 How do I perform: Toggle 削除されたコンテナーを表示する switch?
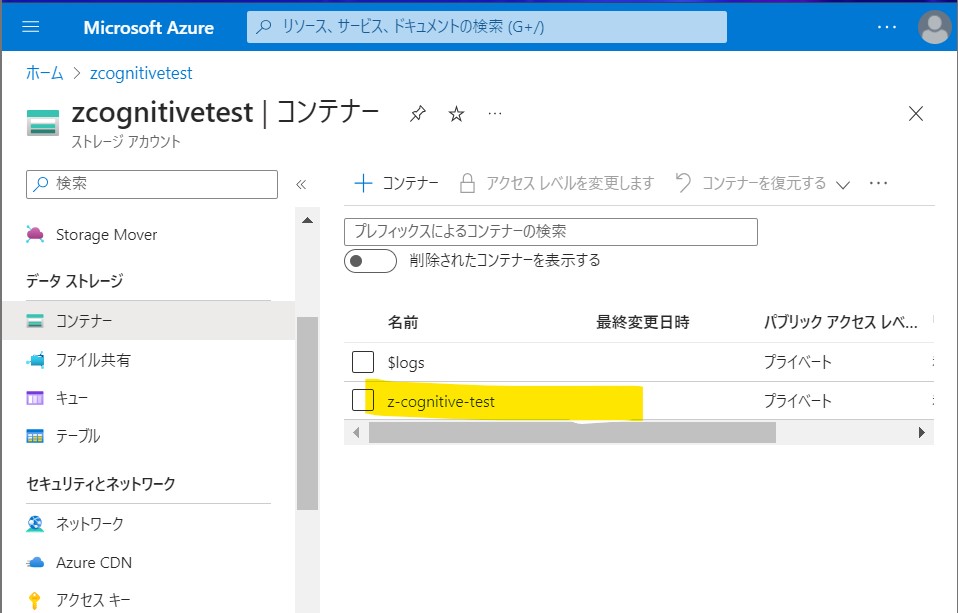point(370,261)
